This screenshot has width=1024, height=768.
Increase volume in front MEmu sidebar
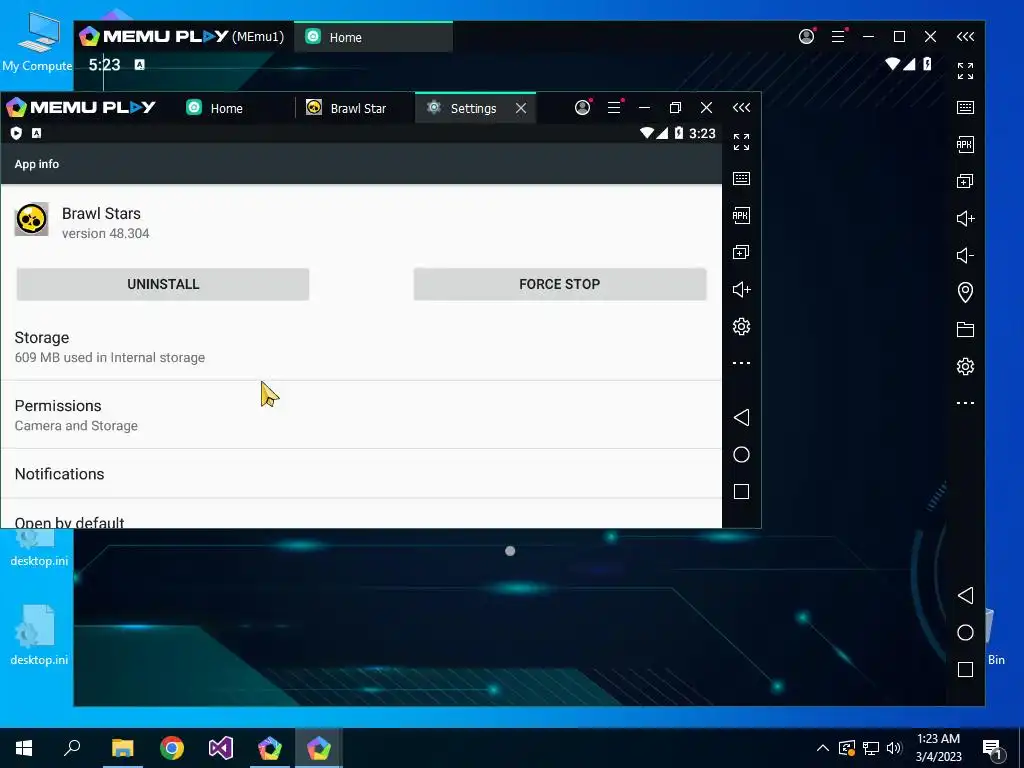(741, 289)
